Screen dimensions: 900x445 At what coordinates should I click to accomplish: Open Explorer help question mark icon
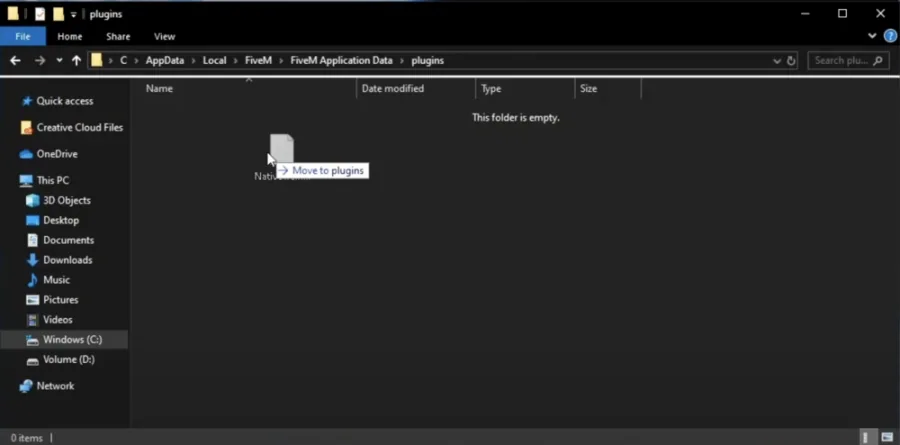tap(890, 36)
